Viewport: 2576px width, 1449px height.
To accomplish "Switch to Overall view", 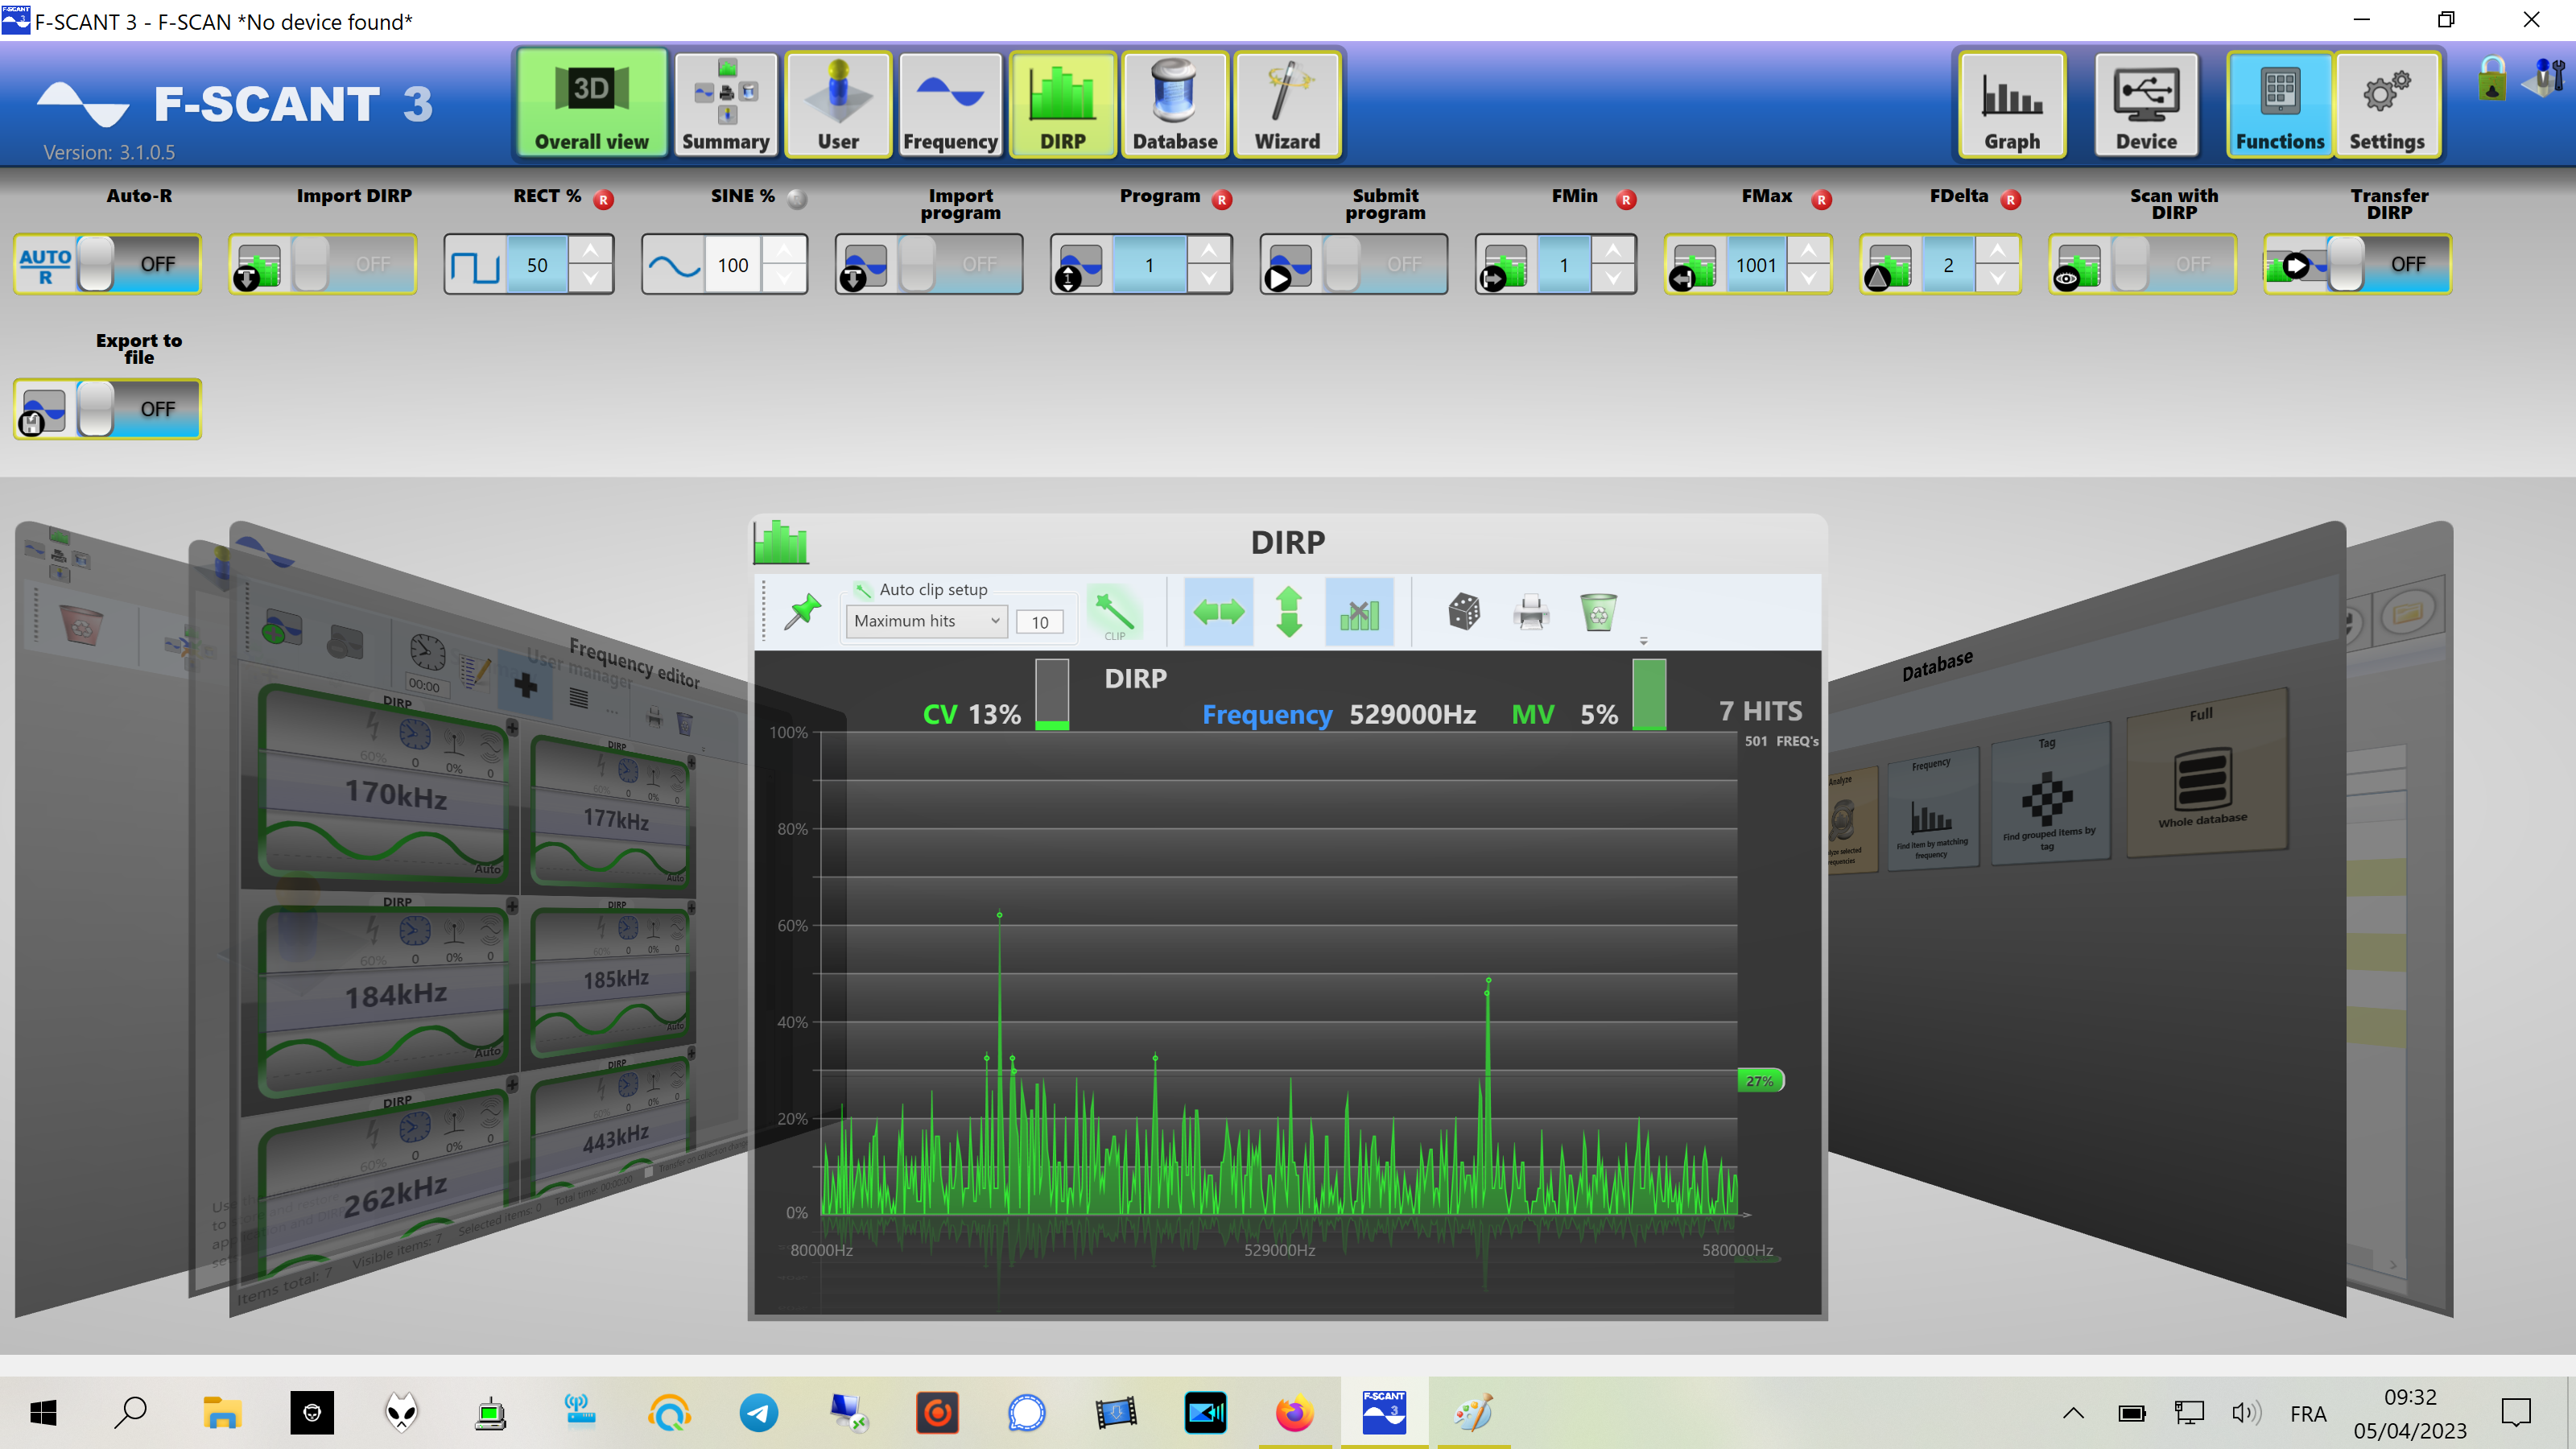I will click(x=590, y=103).
